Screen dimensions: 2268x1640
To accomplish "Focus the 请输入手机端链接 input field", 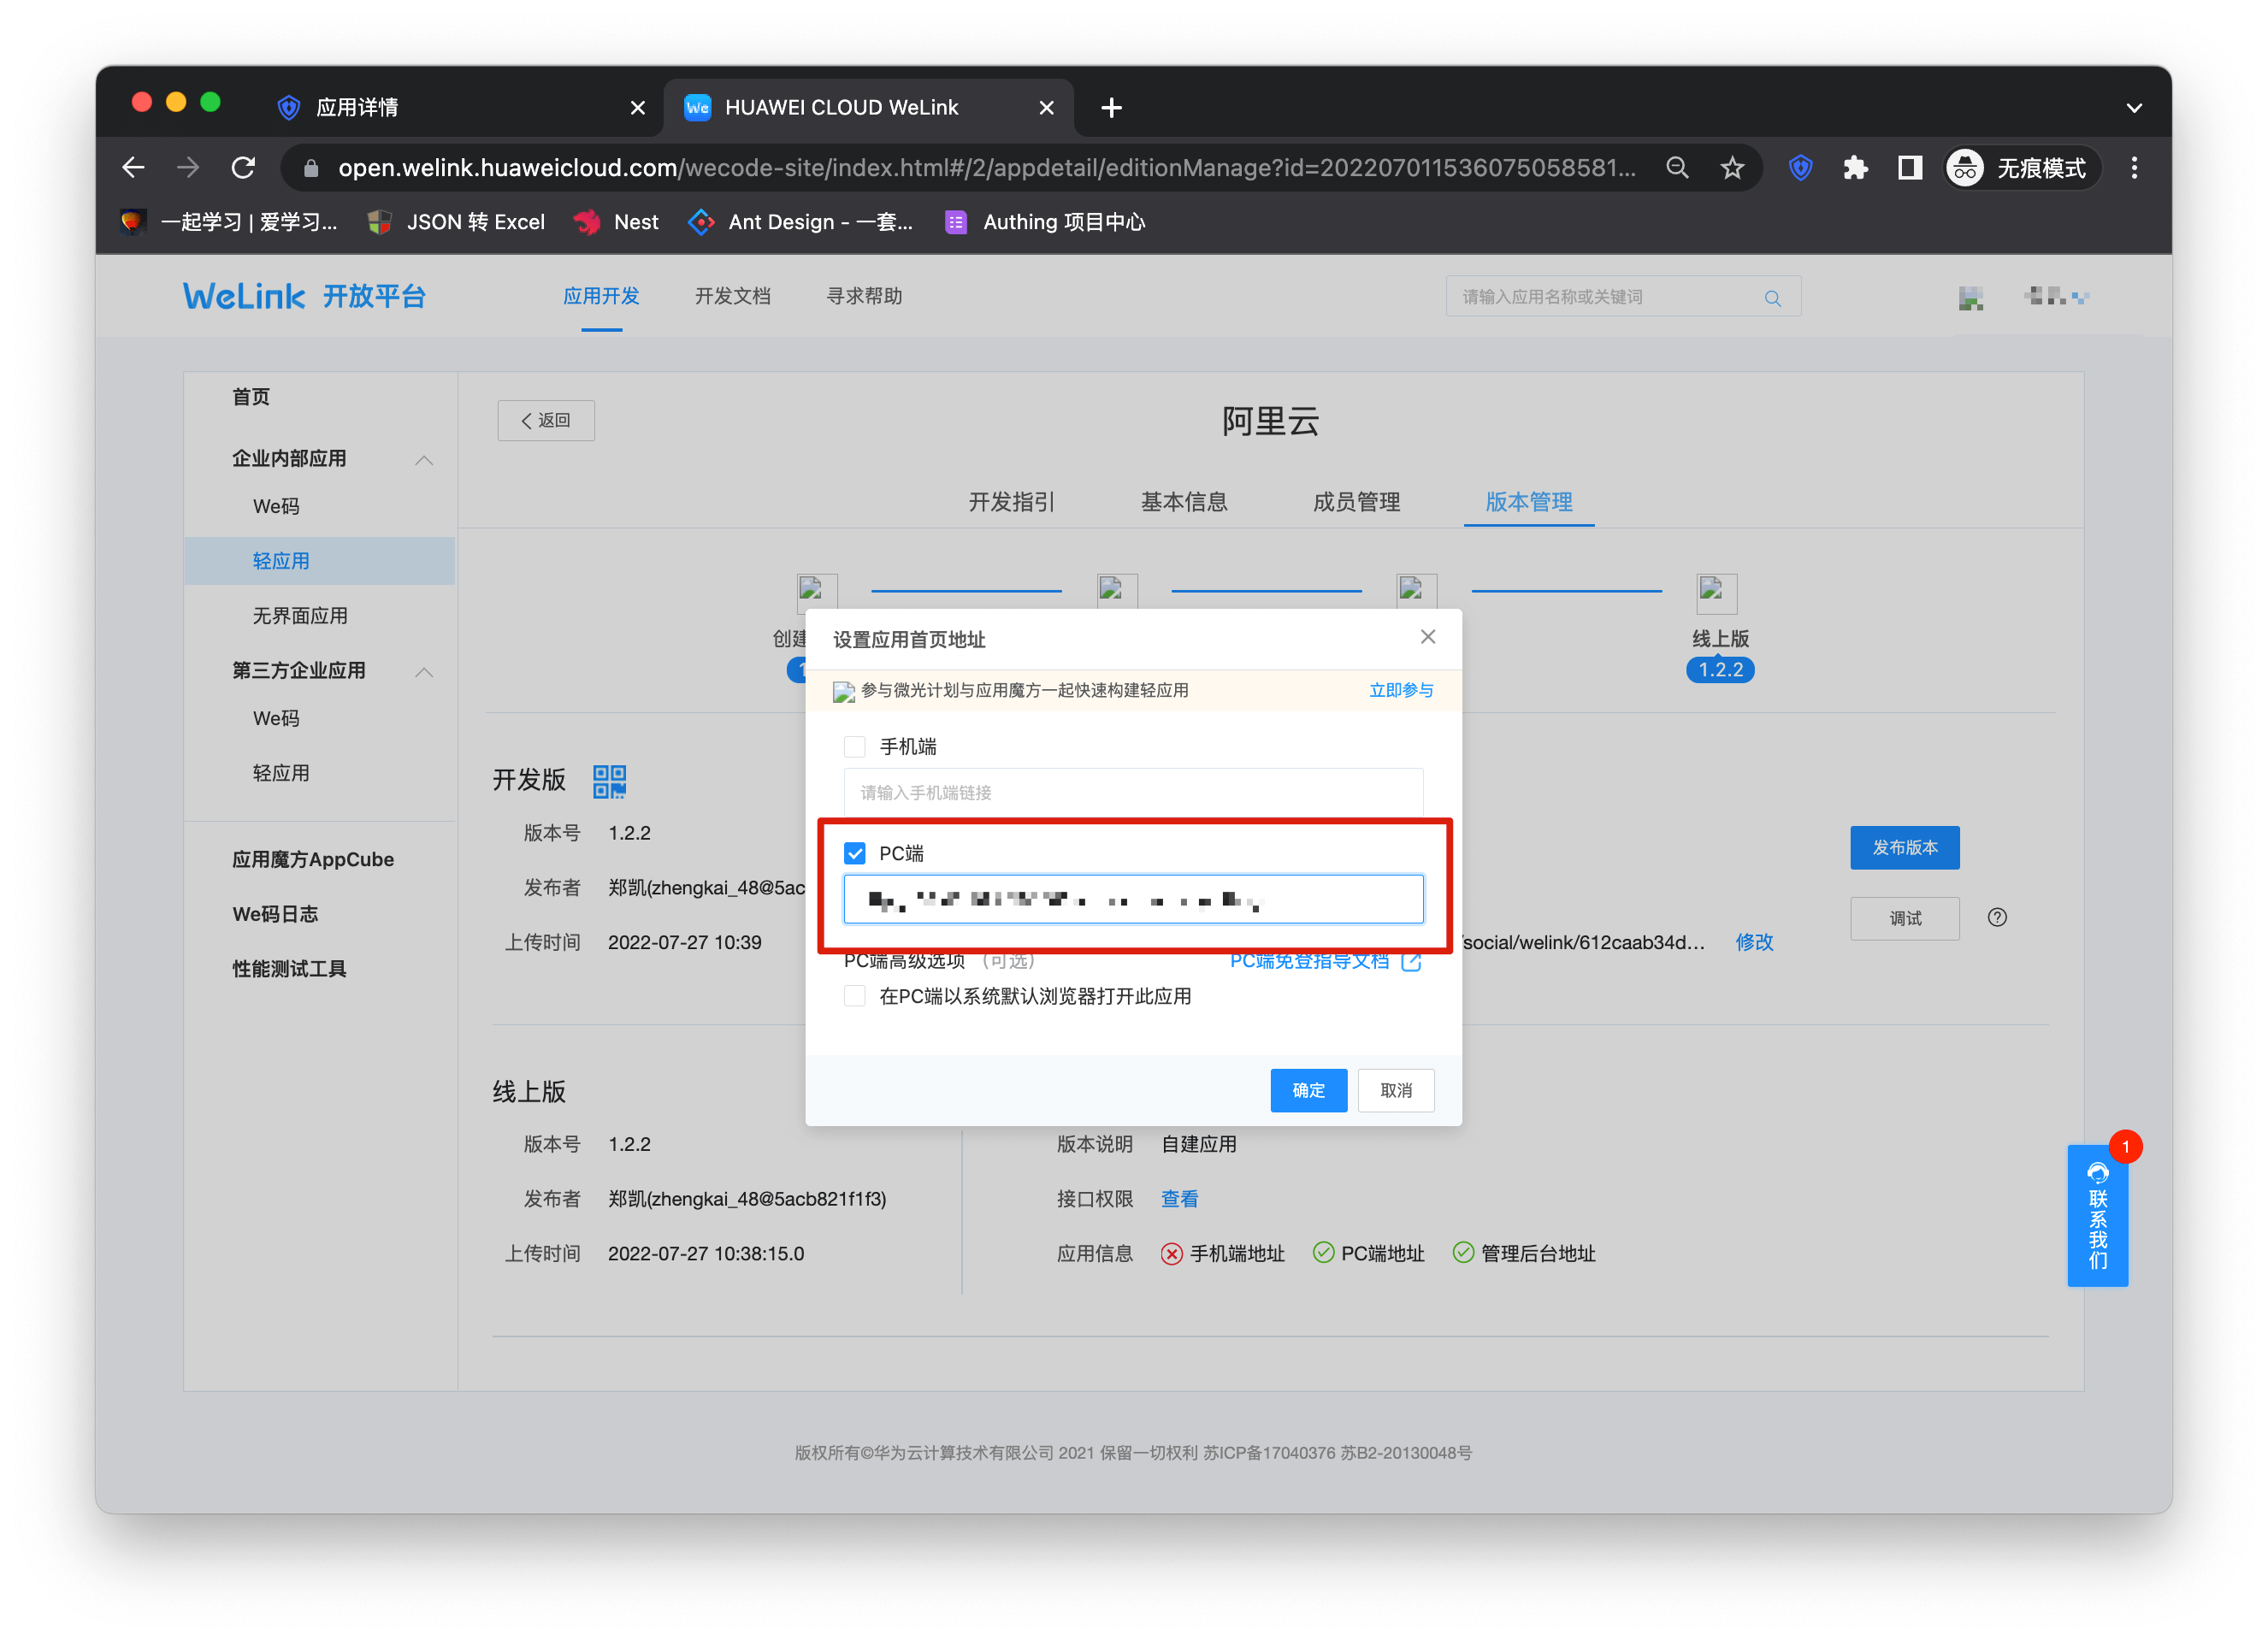I will point(1132,793).
